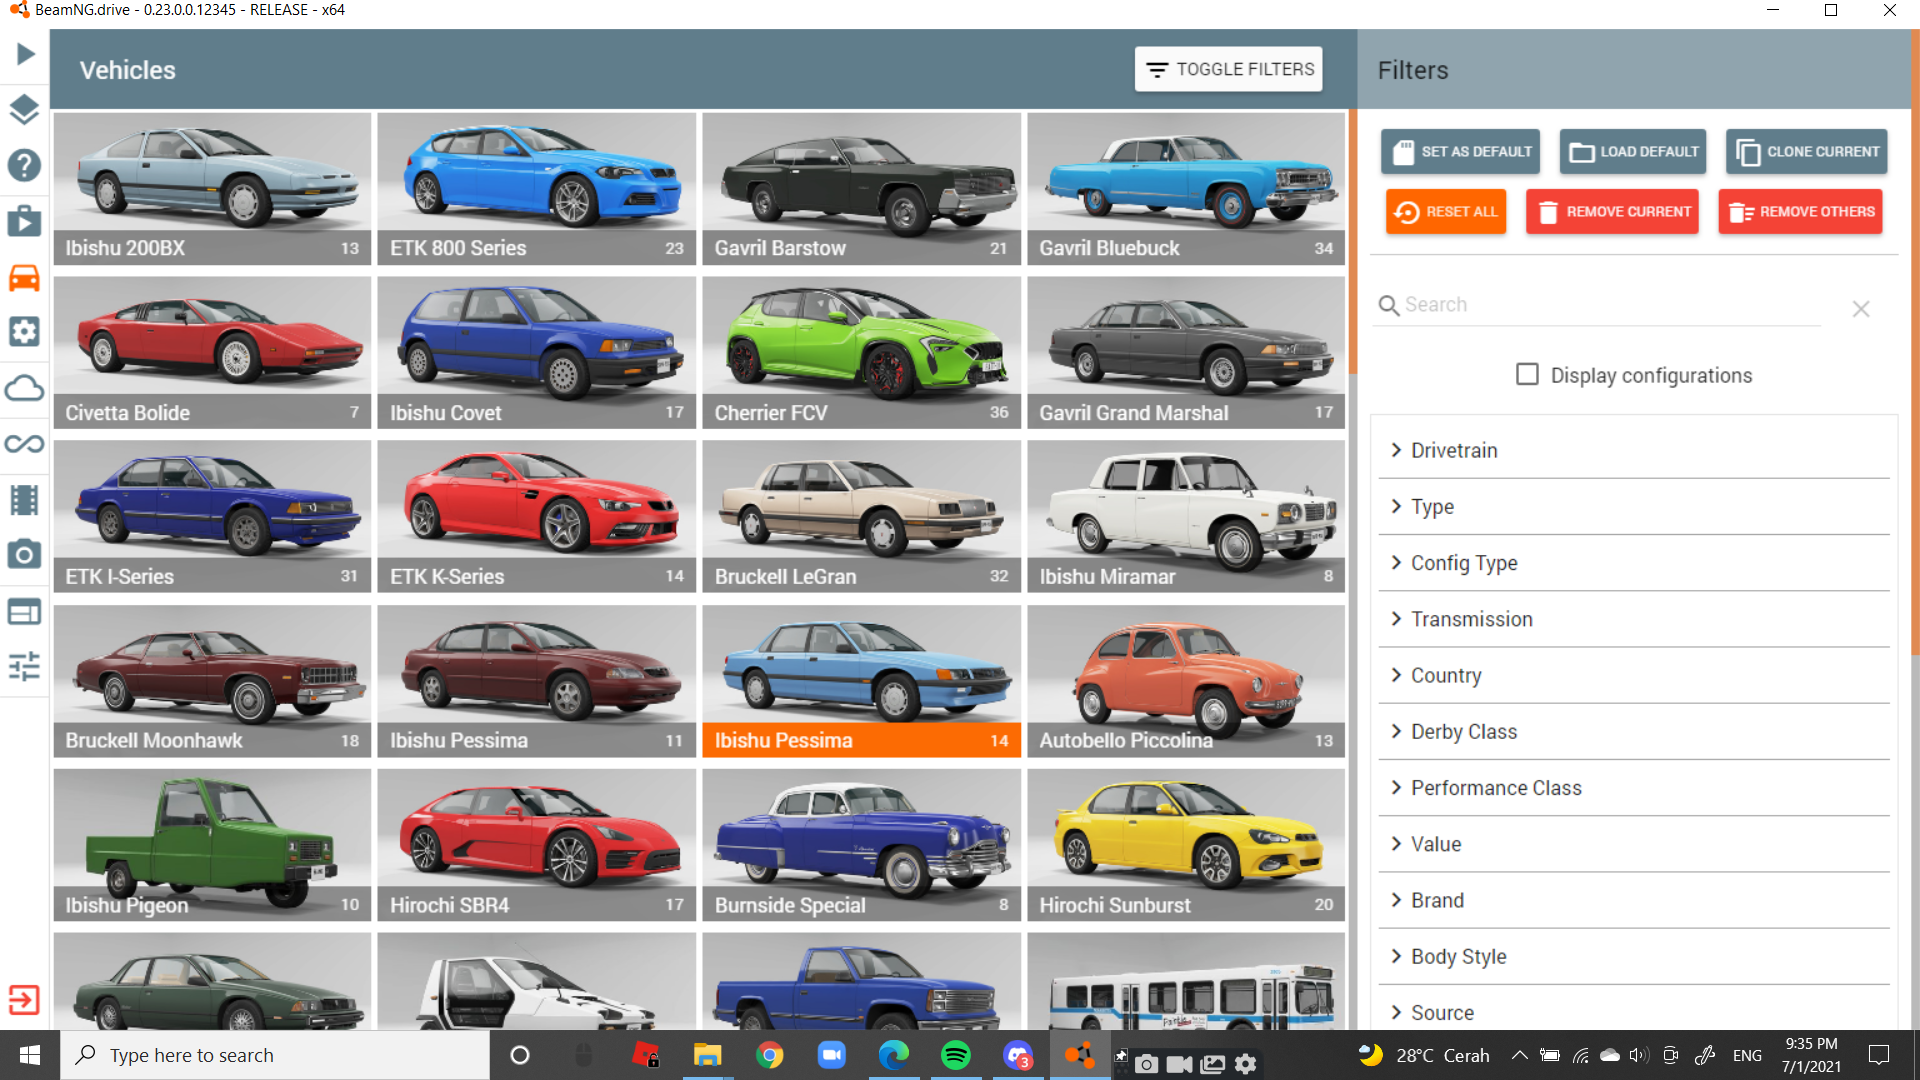Expand the Derby Class filter
Viewport: 1920px width, 1080px height.
click(1634, 731)
